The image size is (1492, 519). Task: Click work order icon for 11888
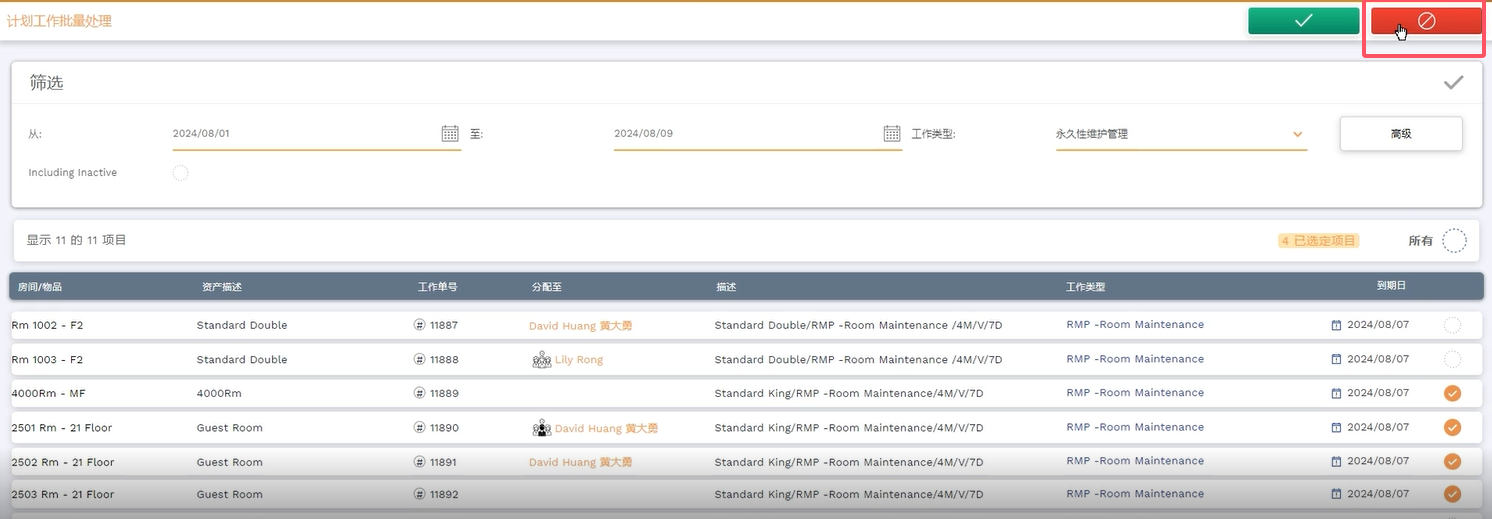[419, 359]
